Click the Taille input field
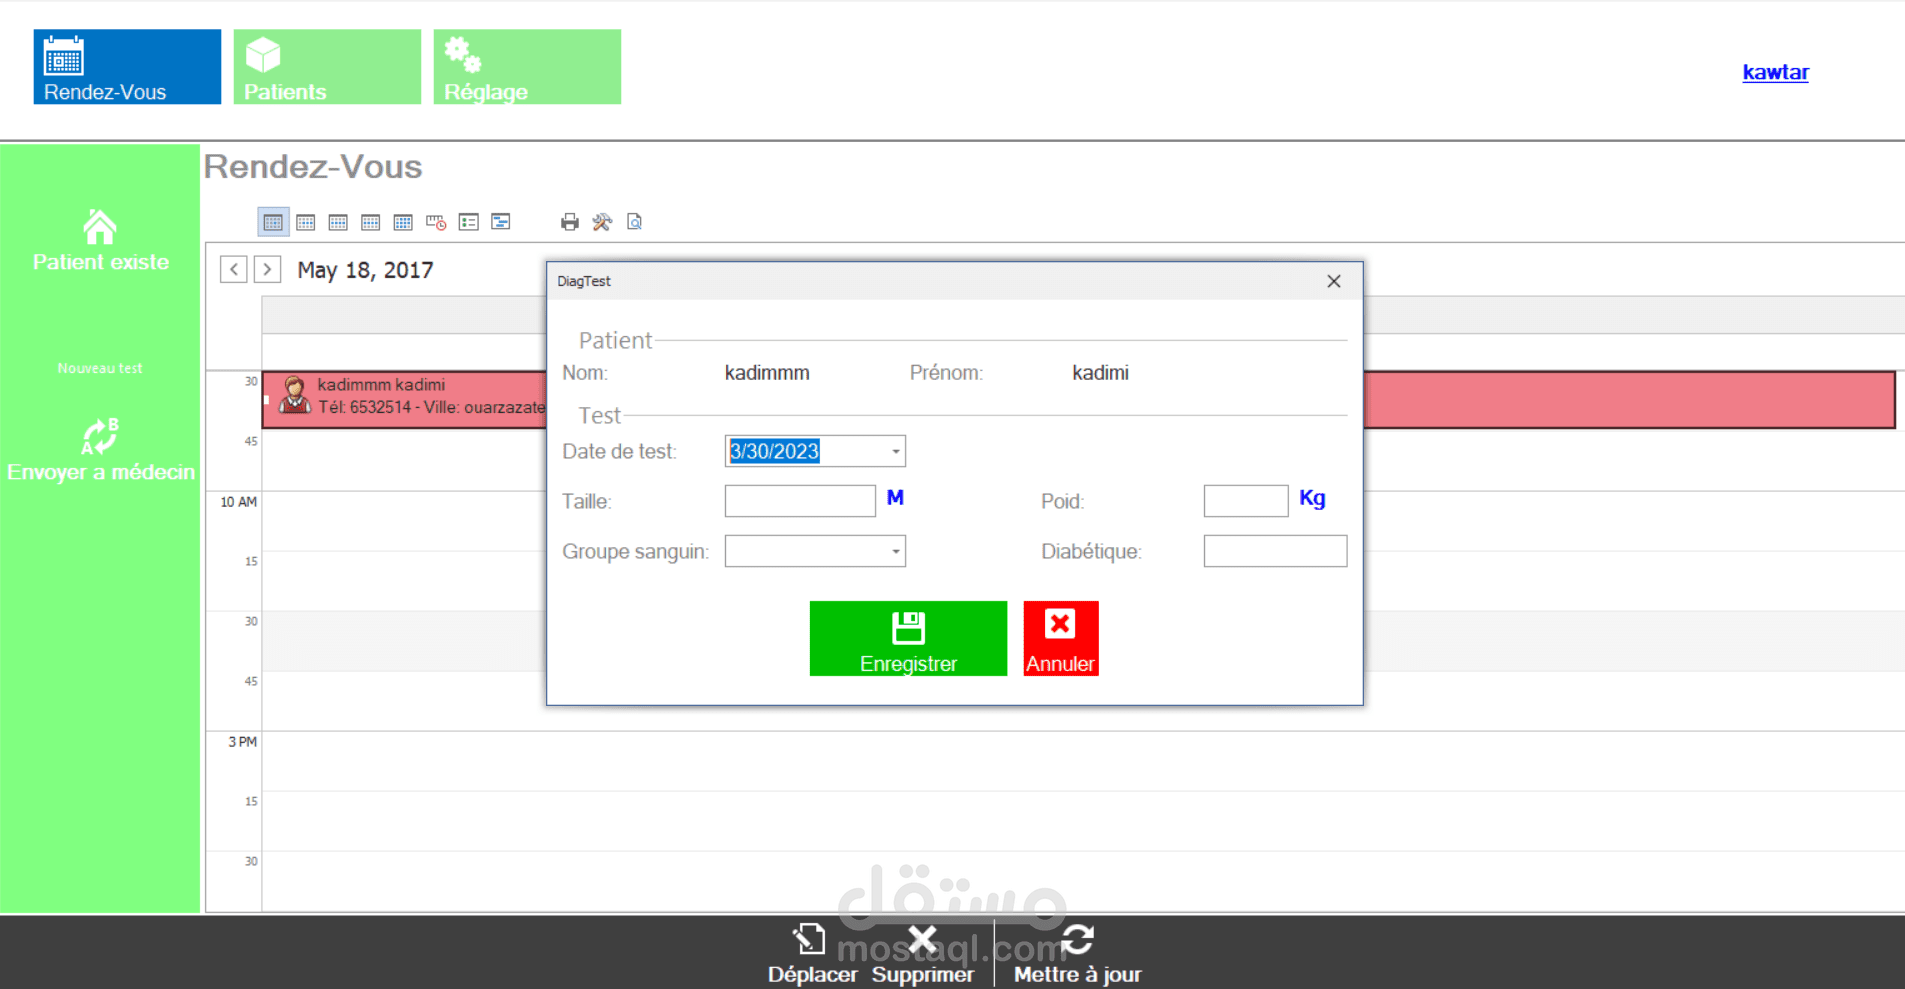 (x=800, y=501)
